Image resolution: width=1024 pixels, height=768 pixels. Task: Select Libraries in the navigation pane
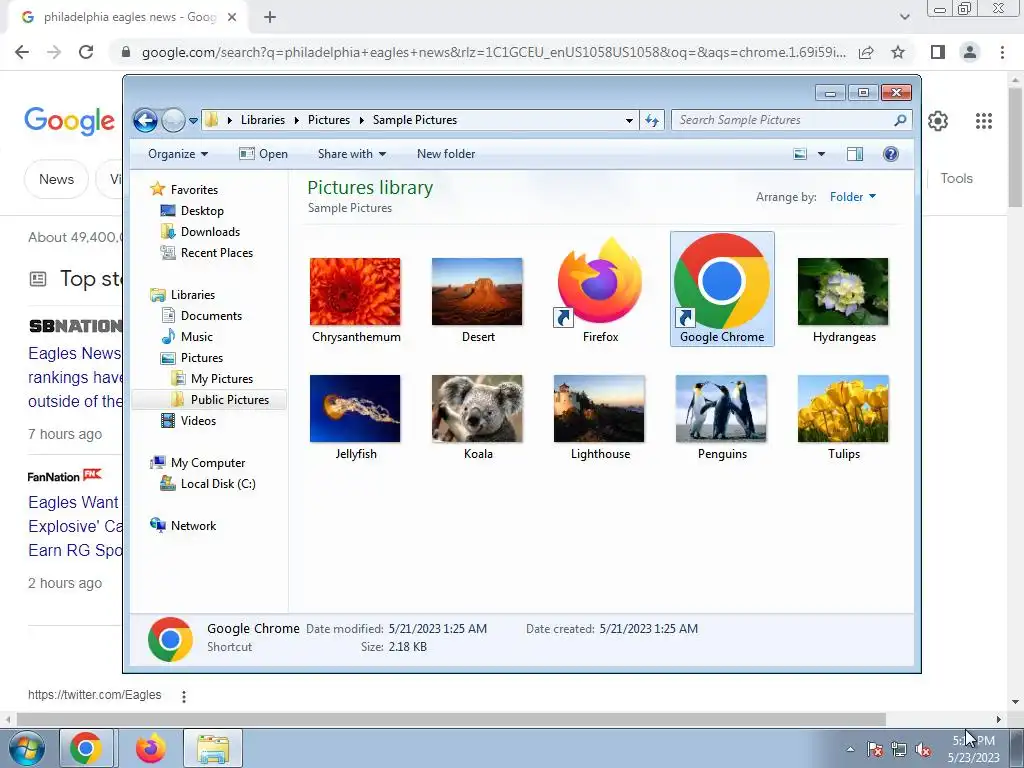click(x=193, y=295)
